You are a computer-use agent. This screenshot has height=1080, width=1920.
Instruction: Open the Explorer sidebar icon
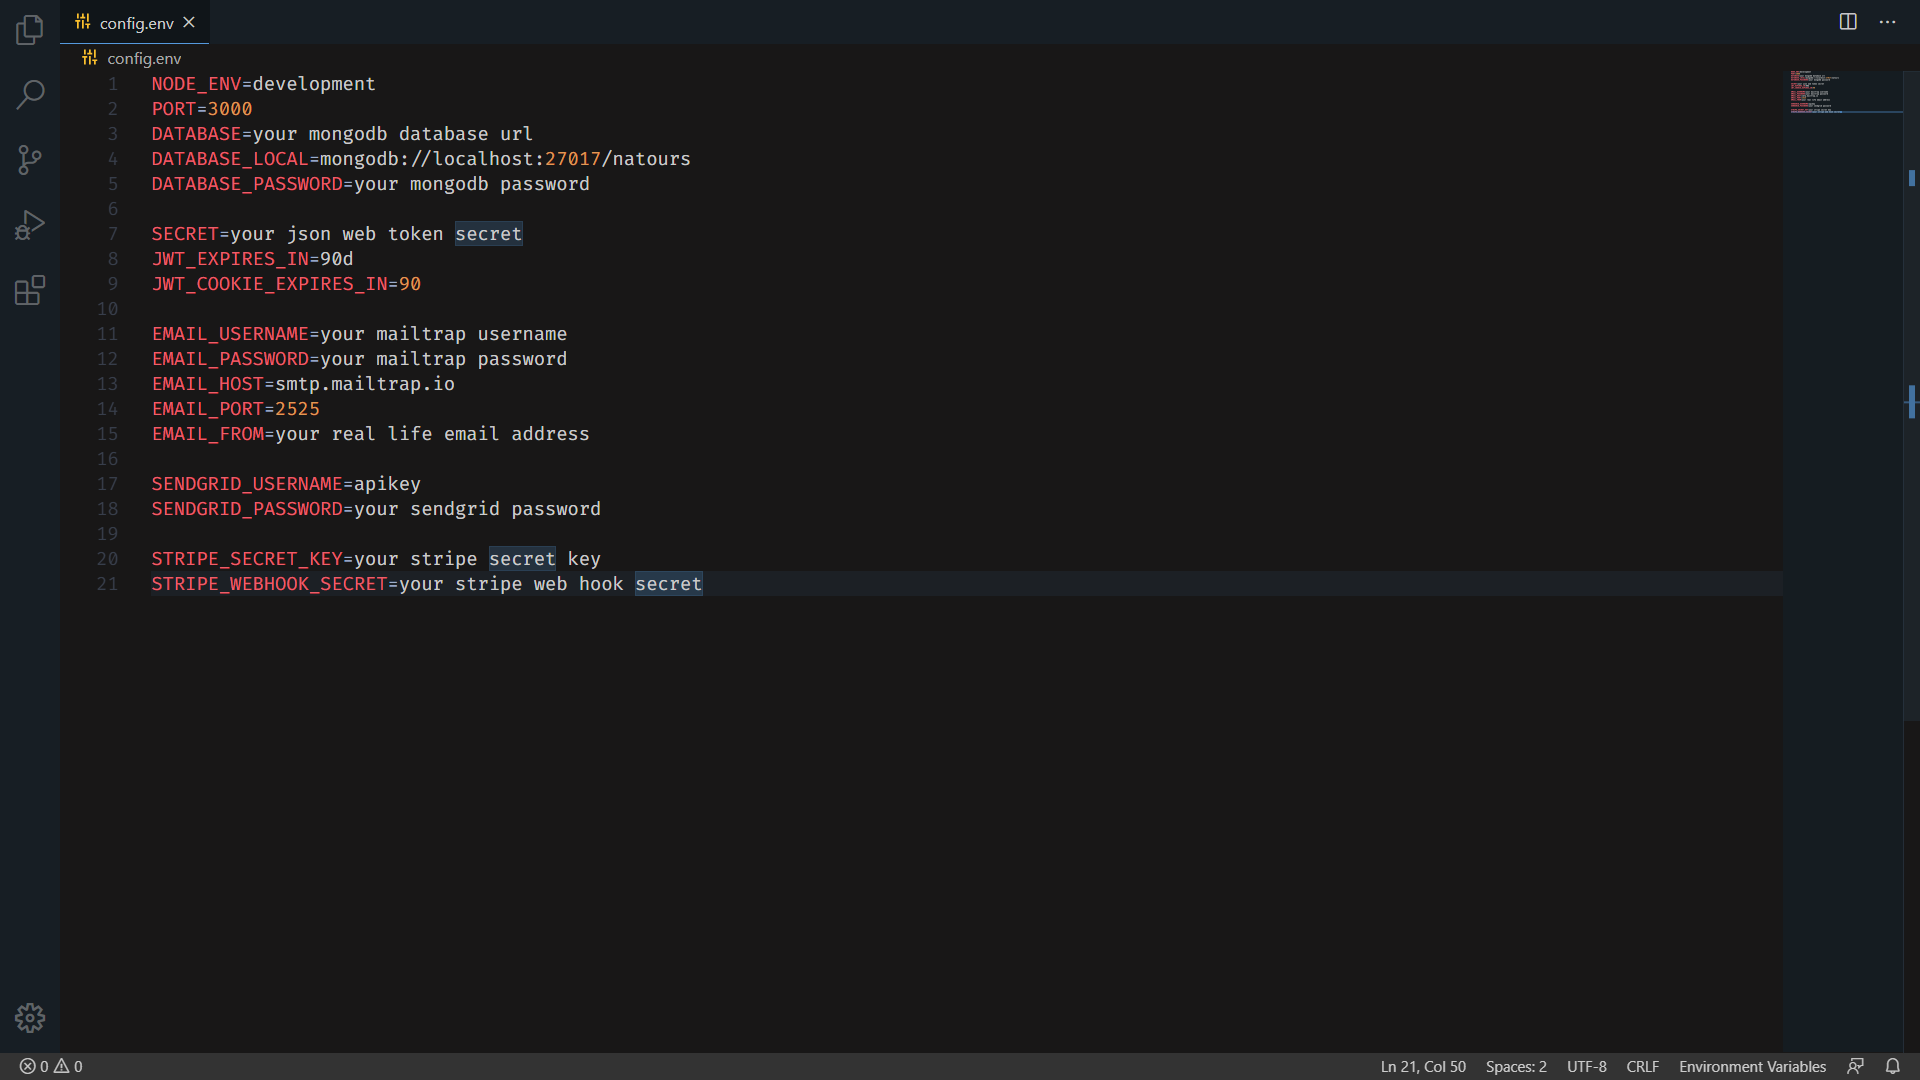(x=29, y=30)
